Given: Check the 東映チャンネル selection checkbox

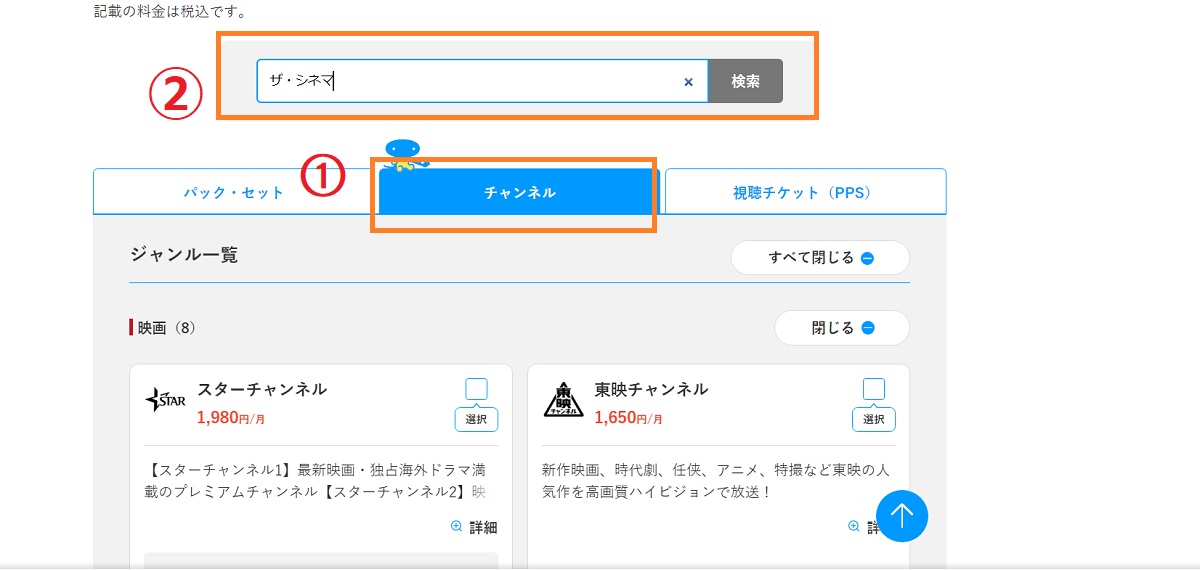Looking at the screenshot, I should point(873,389).
